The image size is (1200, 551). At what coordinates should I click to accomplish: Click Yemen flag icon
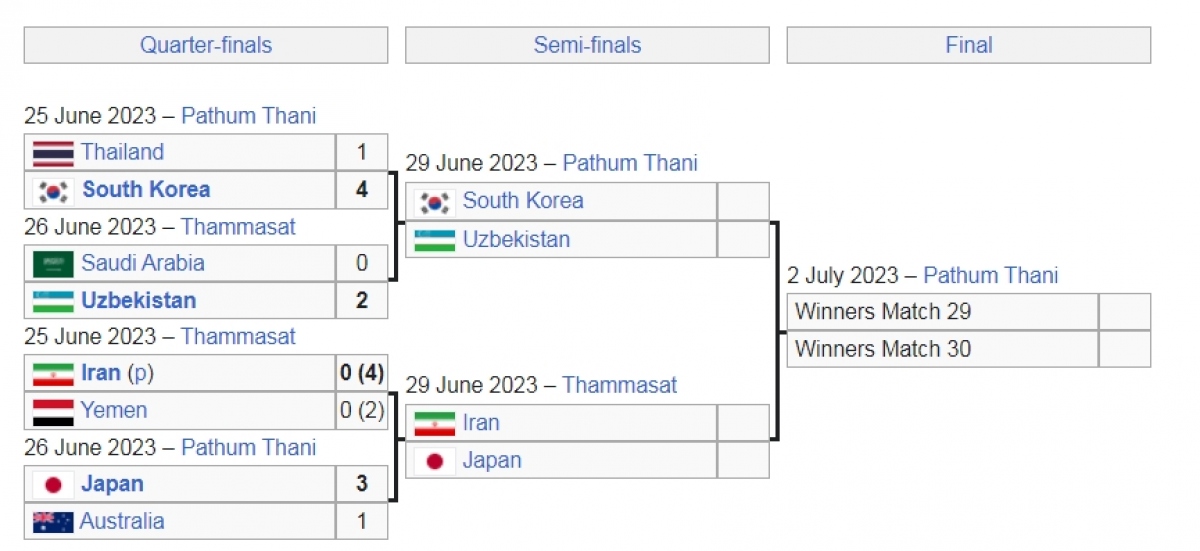pos(53,411)
